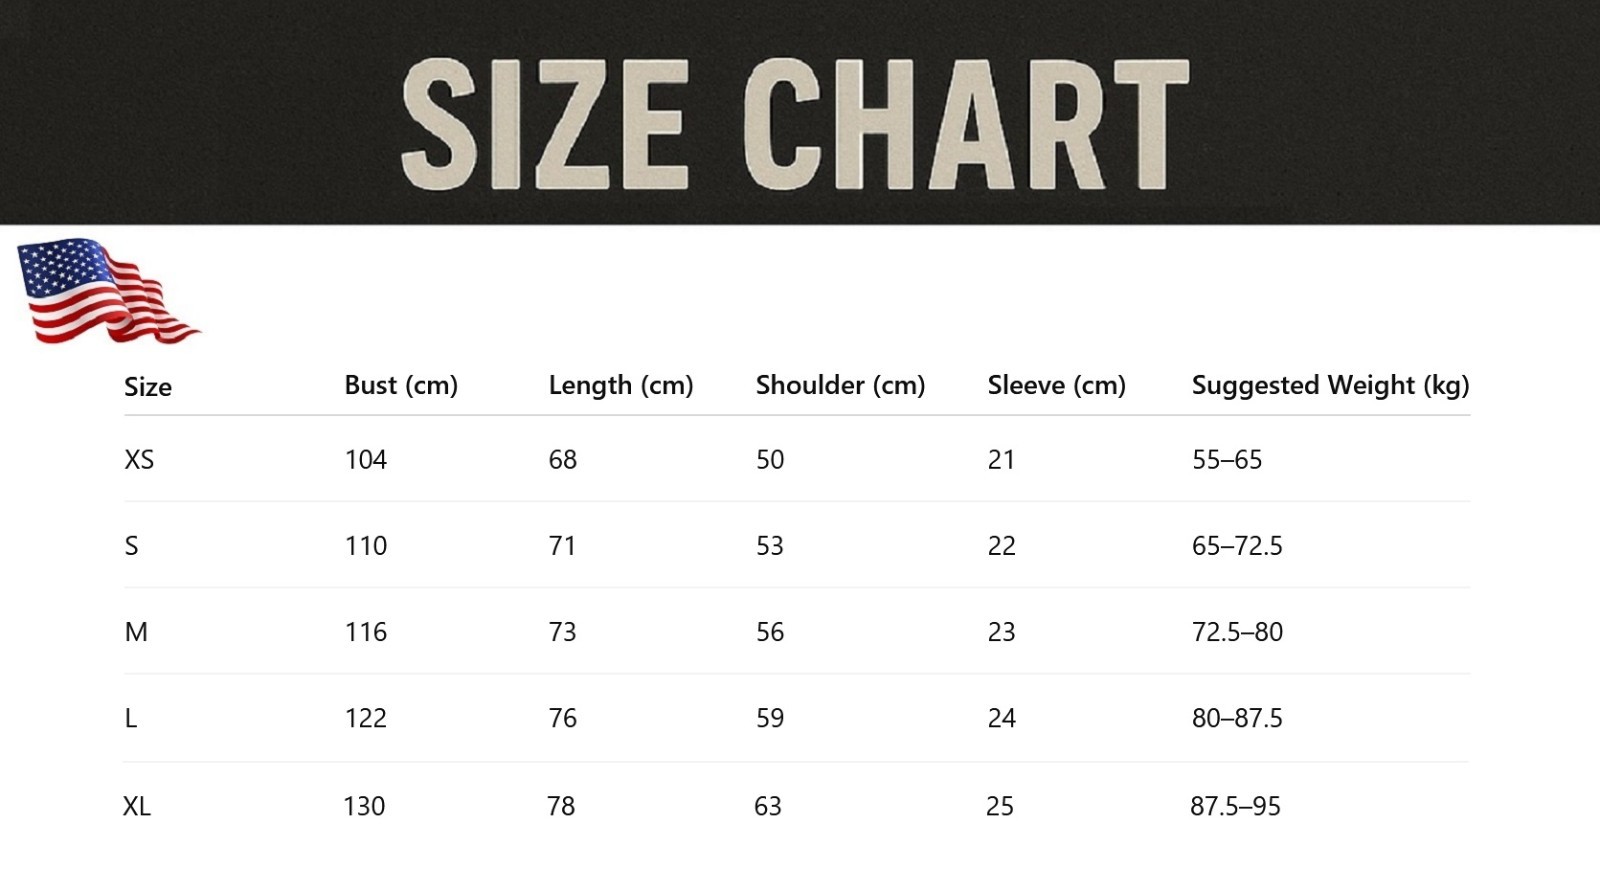The height and width of the screenshot is (881, 1600).
Task: Click the bust value 104
Action: point(366,460)
